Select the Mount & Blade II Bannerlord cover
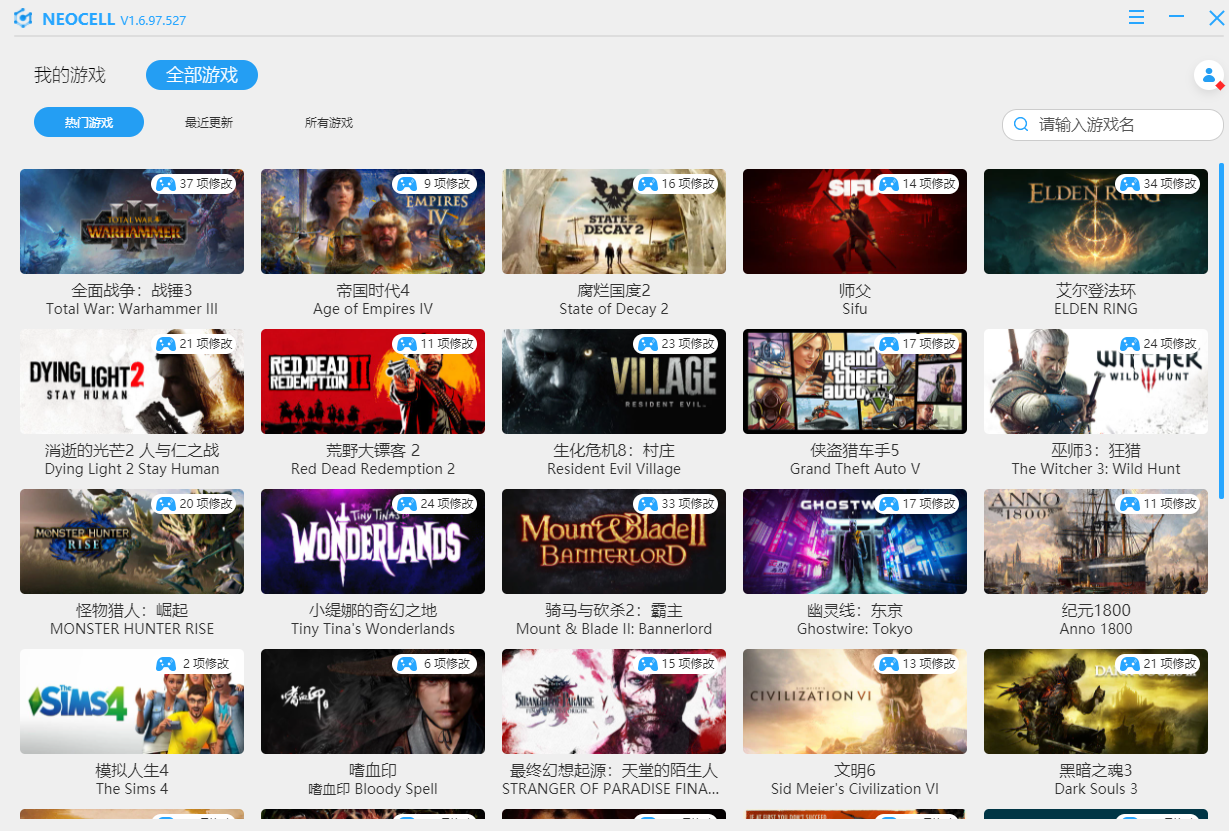Screen dimensions: 1229x831 614,541
